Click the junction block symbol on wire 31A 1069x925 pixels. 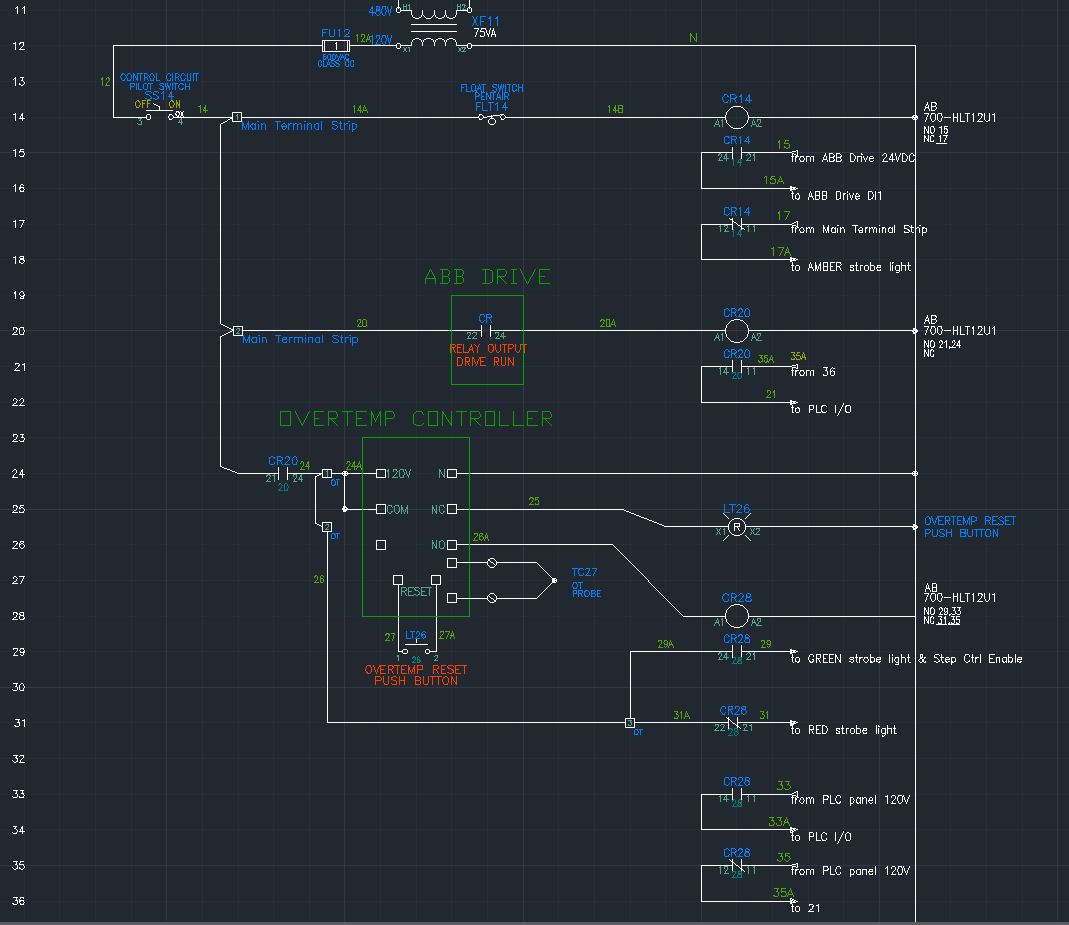coord(630,722)
